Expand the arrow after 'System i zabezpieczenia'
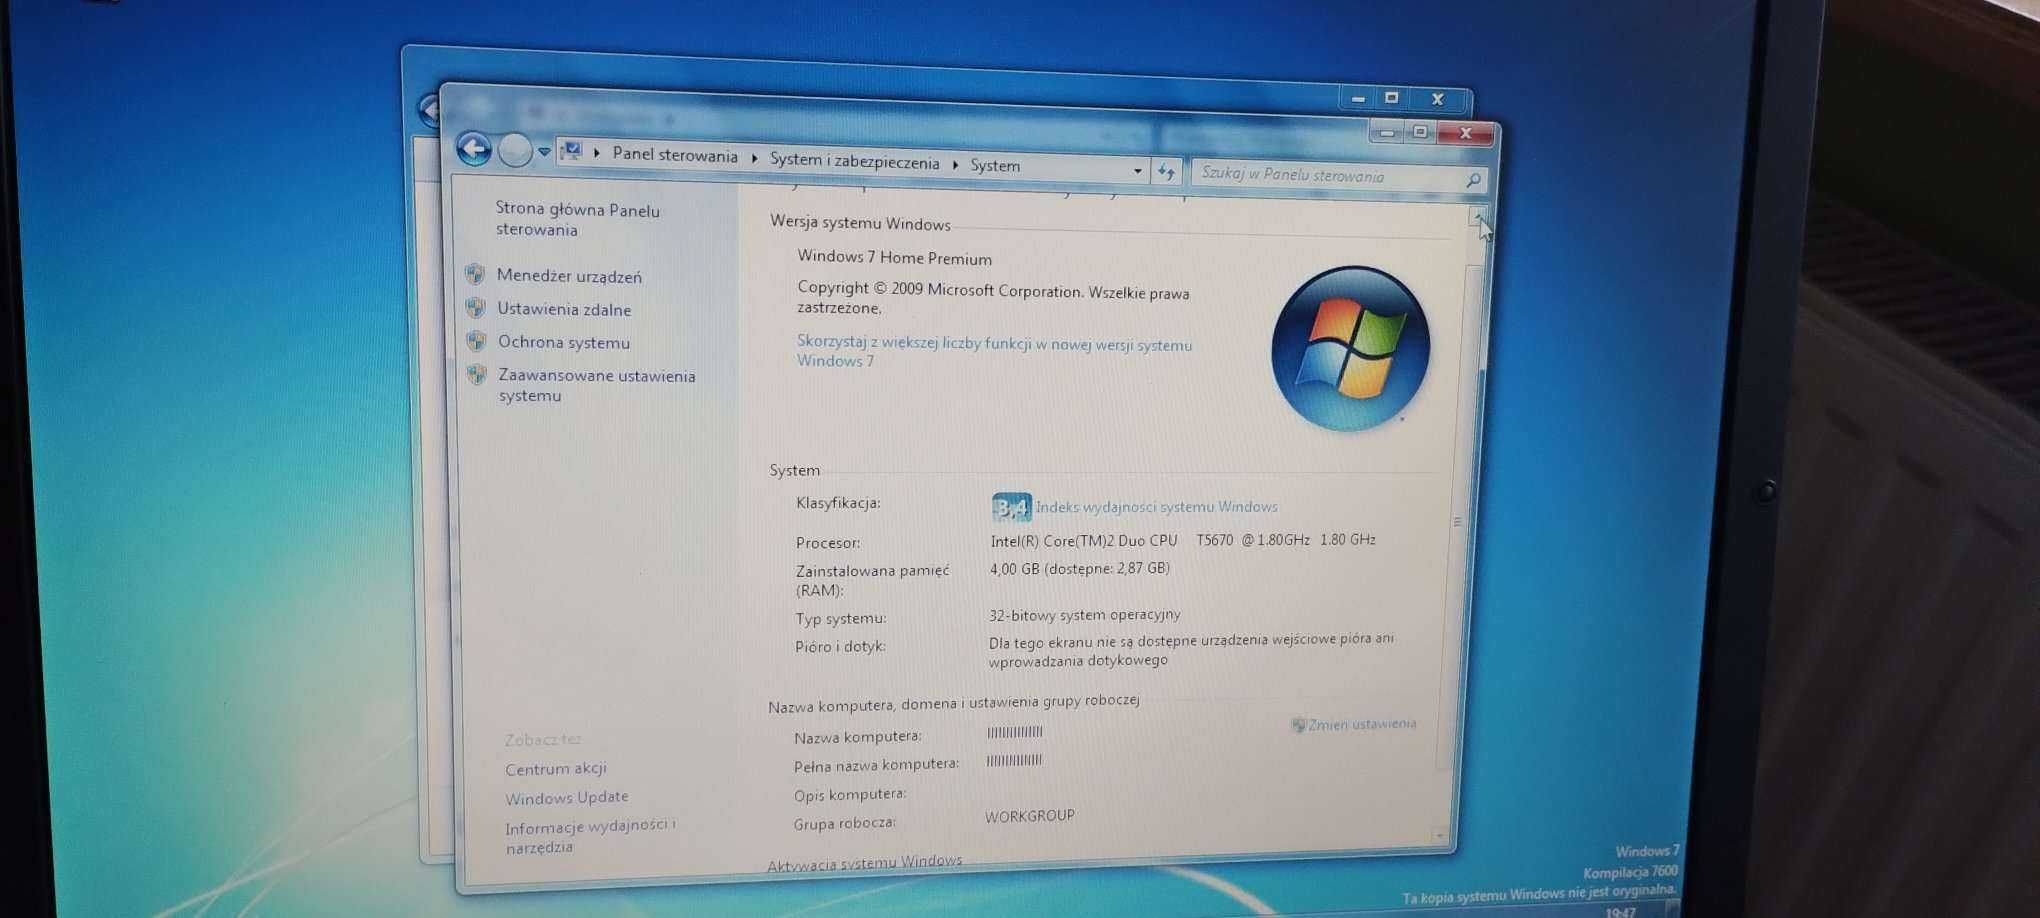The image size is (2040, 918). pos(955,165)
